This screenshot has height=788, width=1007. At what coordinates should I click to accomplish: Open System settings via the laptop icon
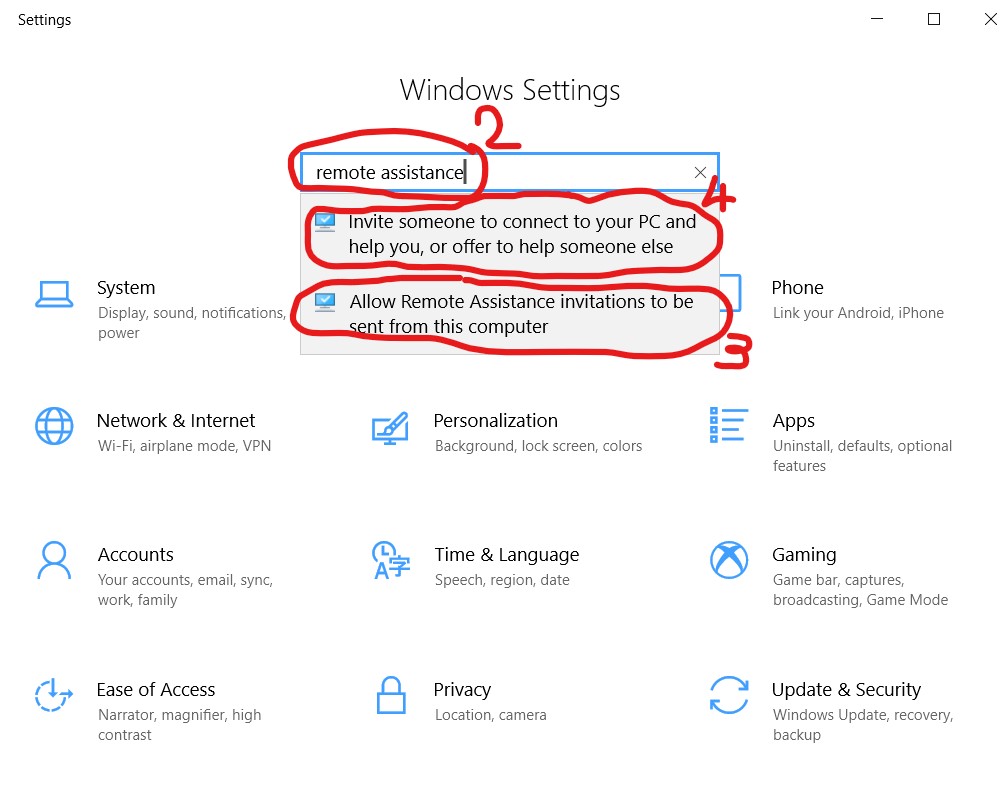pyautogui.click(x=54, y=293)
